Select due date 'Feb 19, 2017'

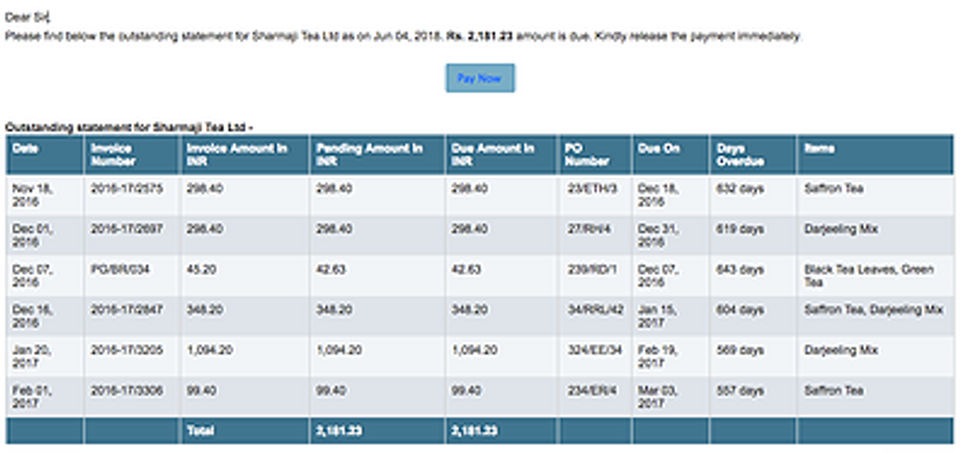pos(658,357)
